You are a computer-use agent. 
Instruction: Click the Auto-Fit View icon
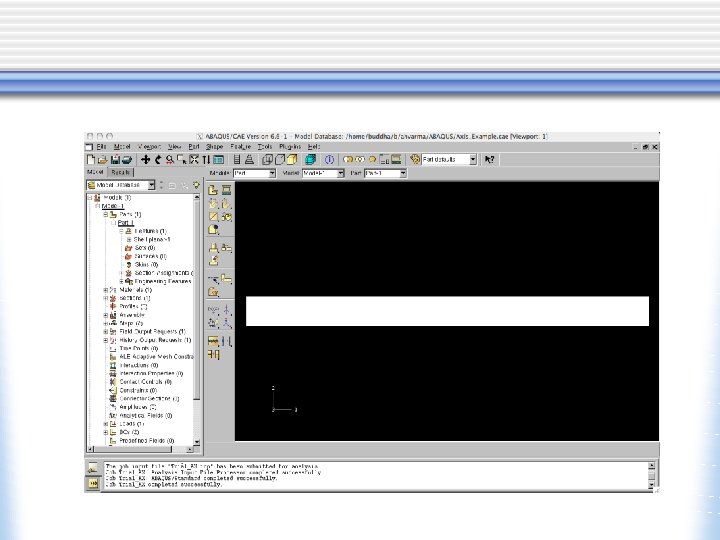(194, 159)
